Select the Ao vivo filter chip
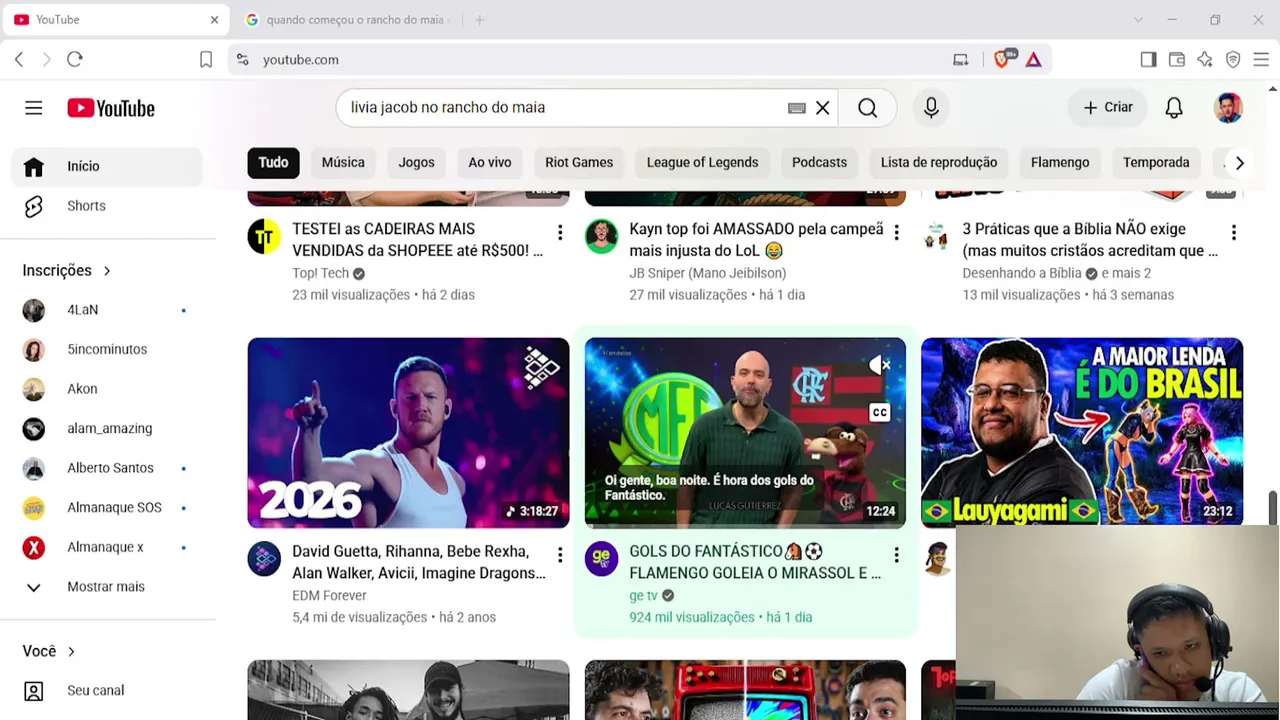Viewport: 1280px width, 720px height. 490,163
